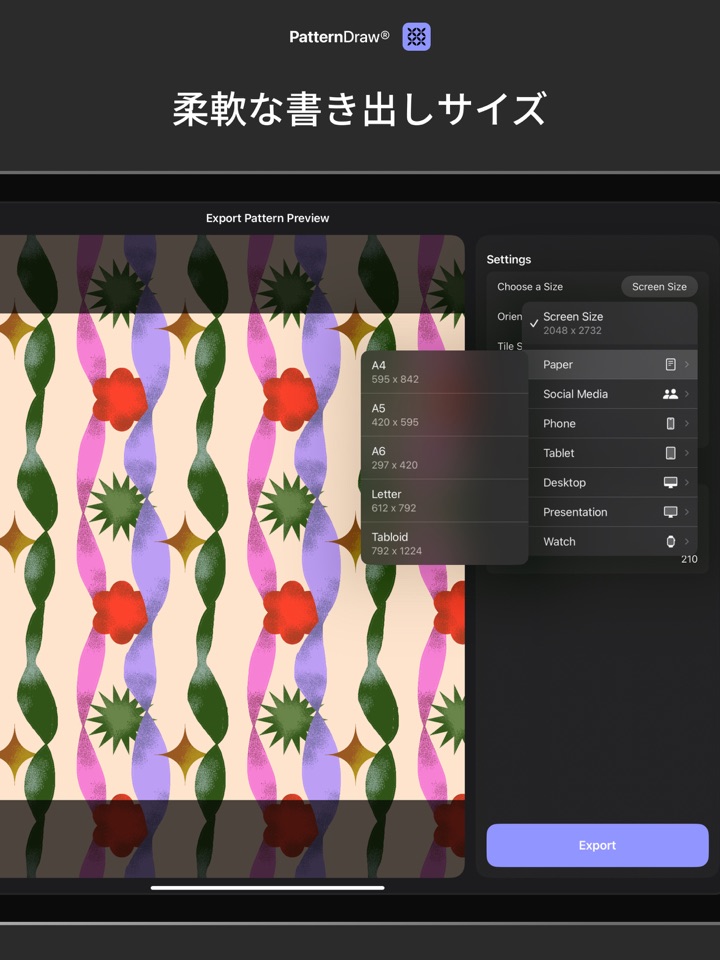Image resolution: width=720 pixels, height=960 pixels.
Task: Open the Paper size category
Action: [x=612, y=364]
